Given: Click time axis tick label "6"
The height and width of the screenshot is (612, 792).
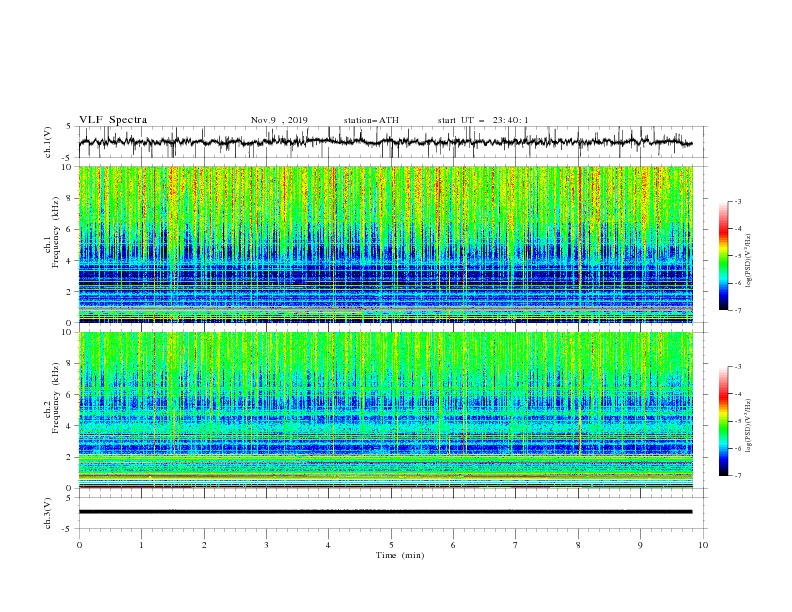Looking at the screenshot, I should tap(453, 545).
